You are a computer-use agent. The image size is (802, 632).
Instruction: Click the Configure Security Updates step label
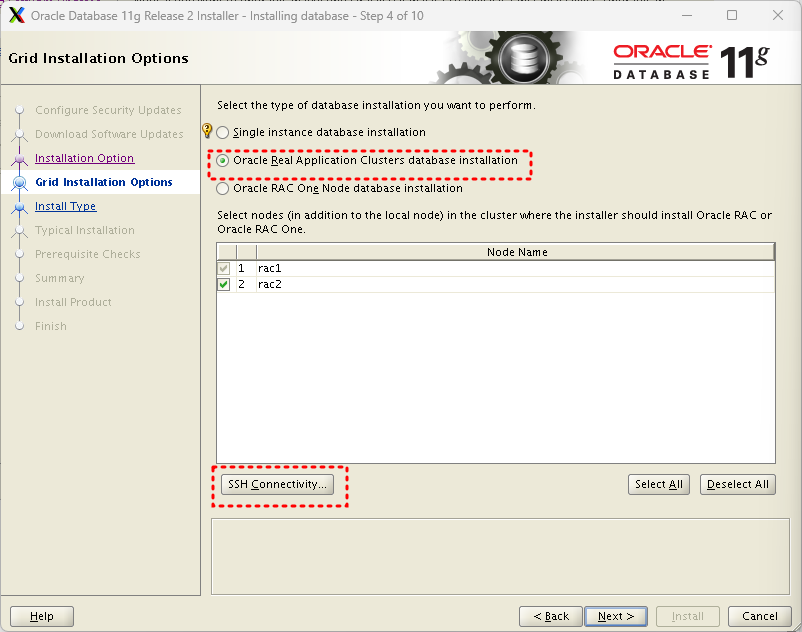pos(108,110)
